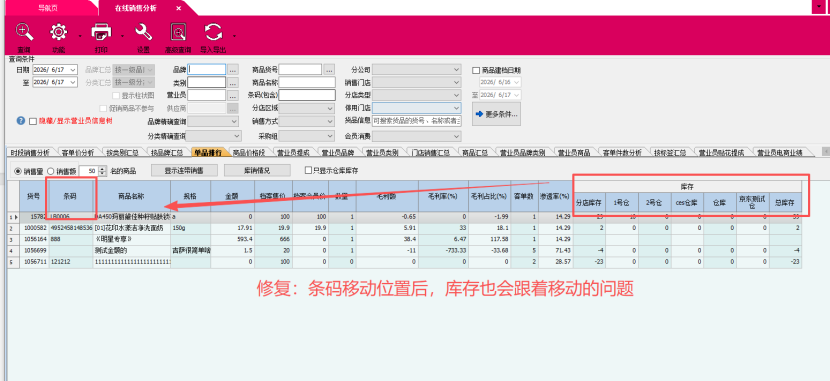Select the 销售额 radio button
This screenshot has height=381, width=830.
51,171
